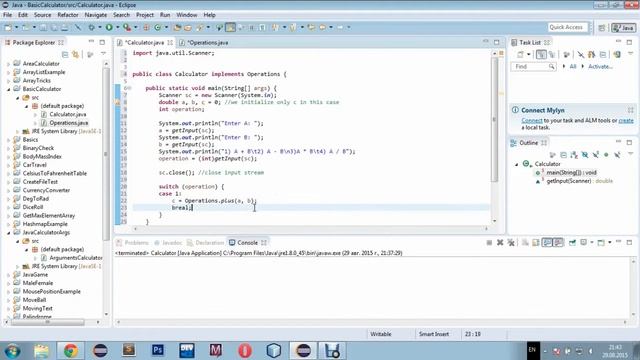Toggle Mark Occurrences highlighted toolbar button
The image size is (640, 360).
pos(231,27)
